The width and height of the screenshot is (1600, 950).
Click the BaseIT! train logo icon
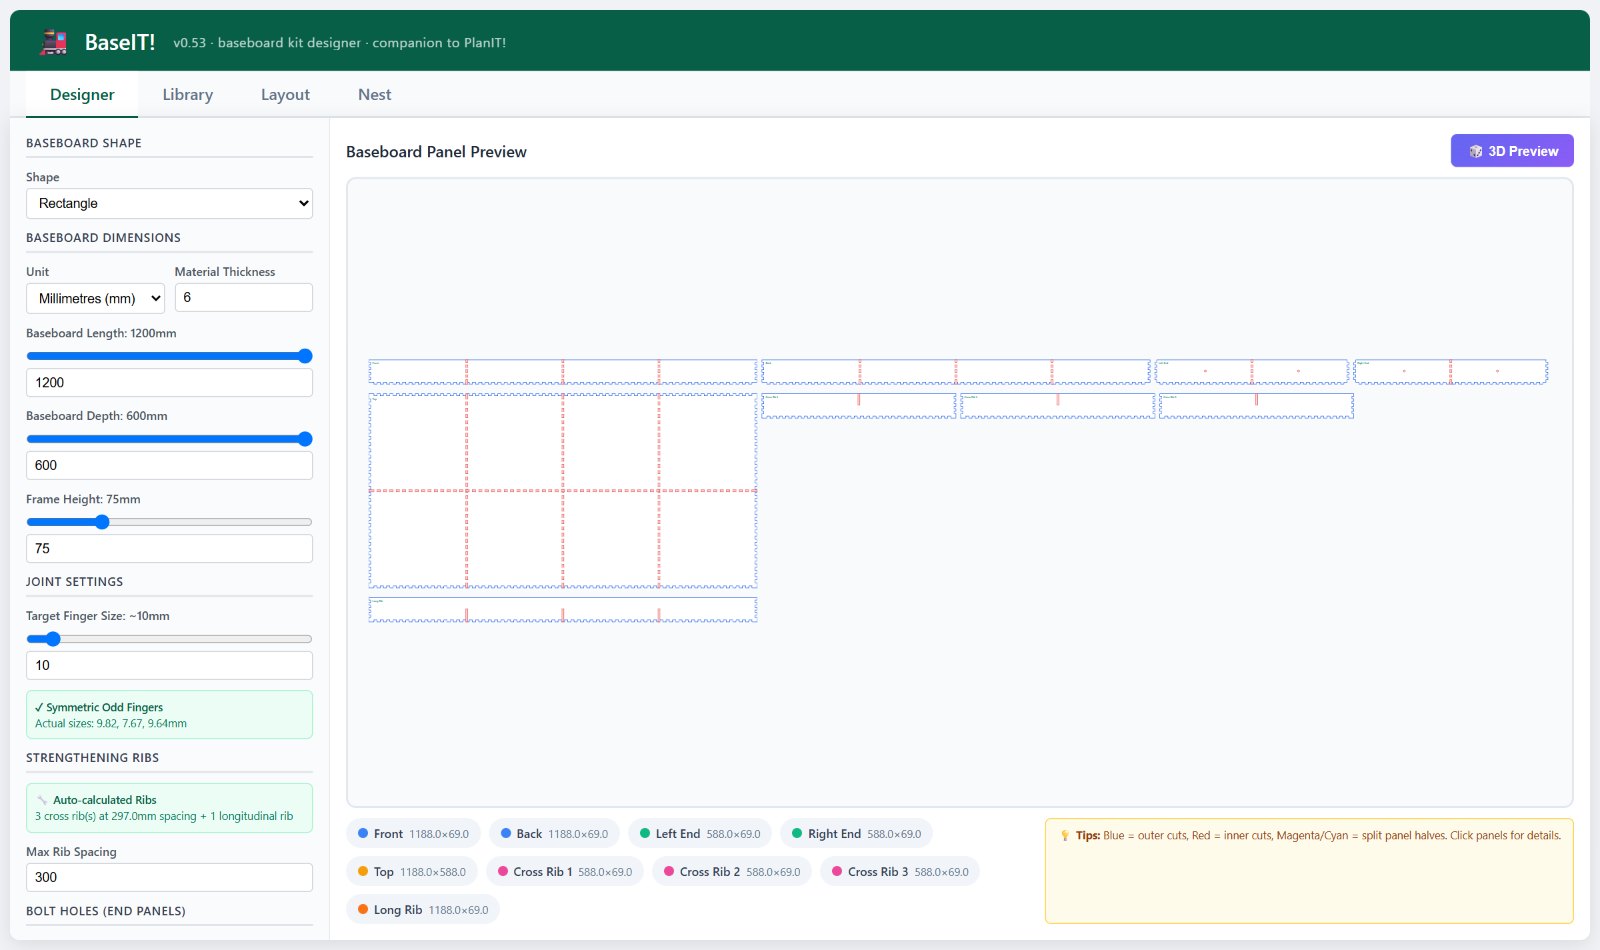coord(53,42)
